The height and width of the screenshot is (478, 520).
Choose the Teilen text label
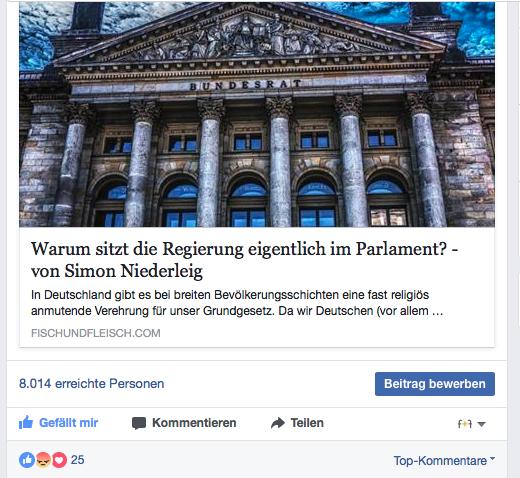click(307, 423)
